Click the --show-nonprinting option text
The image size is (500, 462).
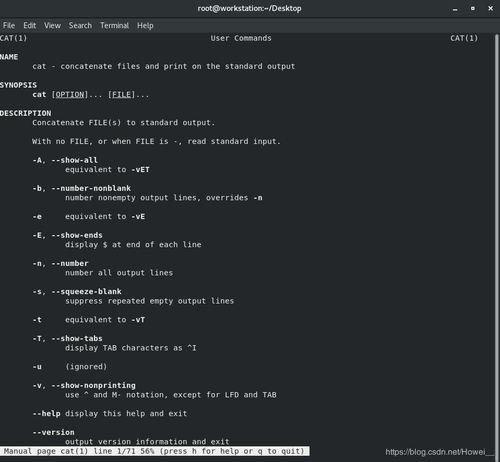click(x=93, y=385)
